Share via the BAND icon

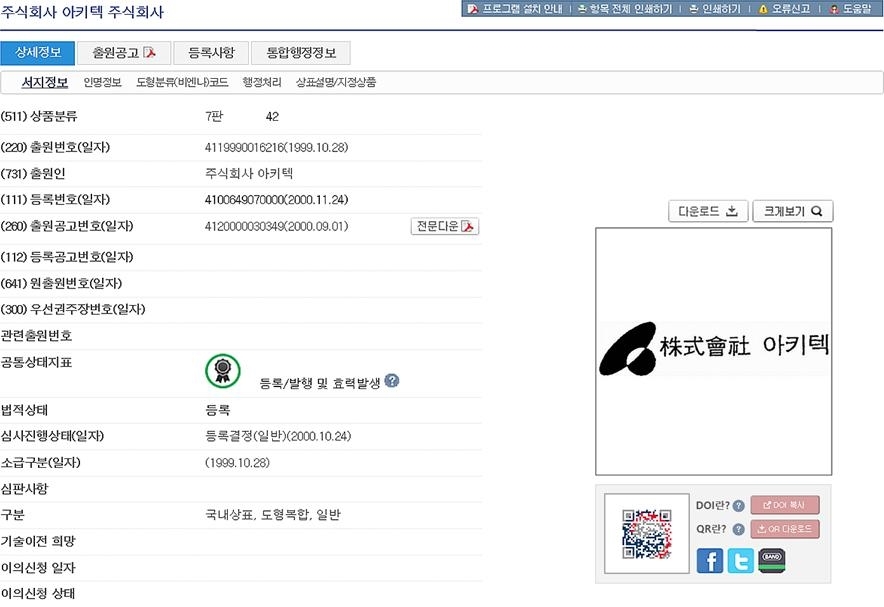[772, 560]
